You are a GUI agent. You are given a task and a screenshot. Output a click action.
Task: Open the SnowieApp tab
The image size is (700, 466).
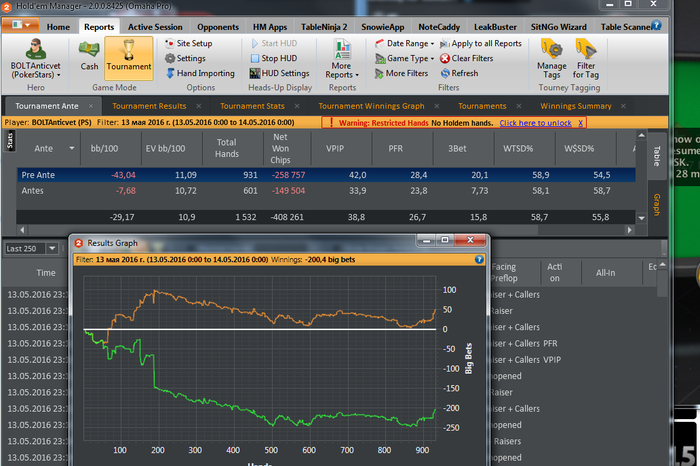tap(383, 27)
